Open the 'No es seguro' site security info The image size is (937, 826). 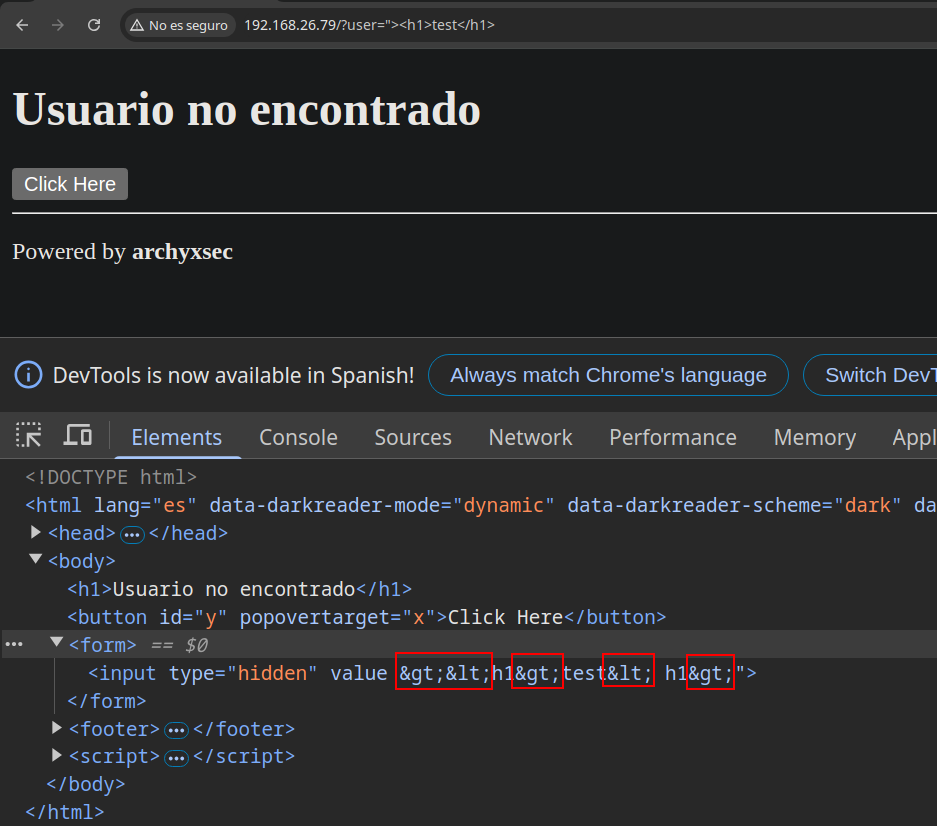[x=179, y=25]
